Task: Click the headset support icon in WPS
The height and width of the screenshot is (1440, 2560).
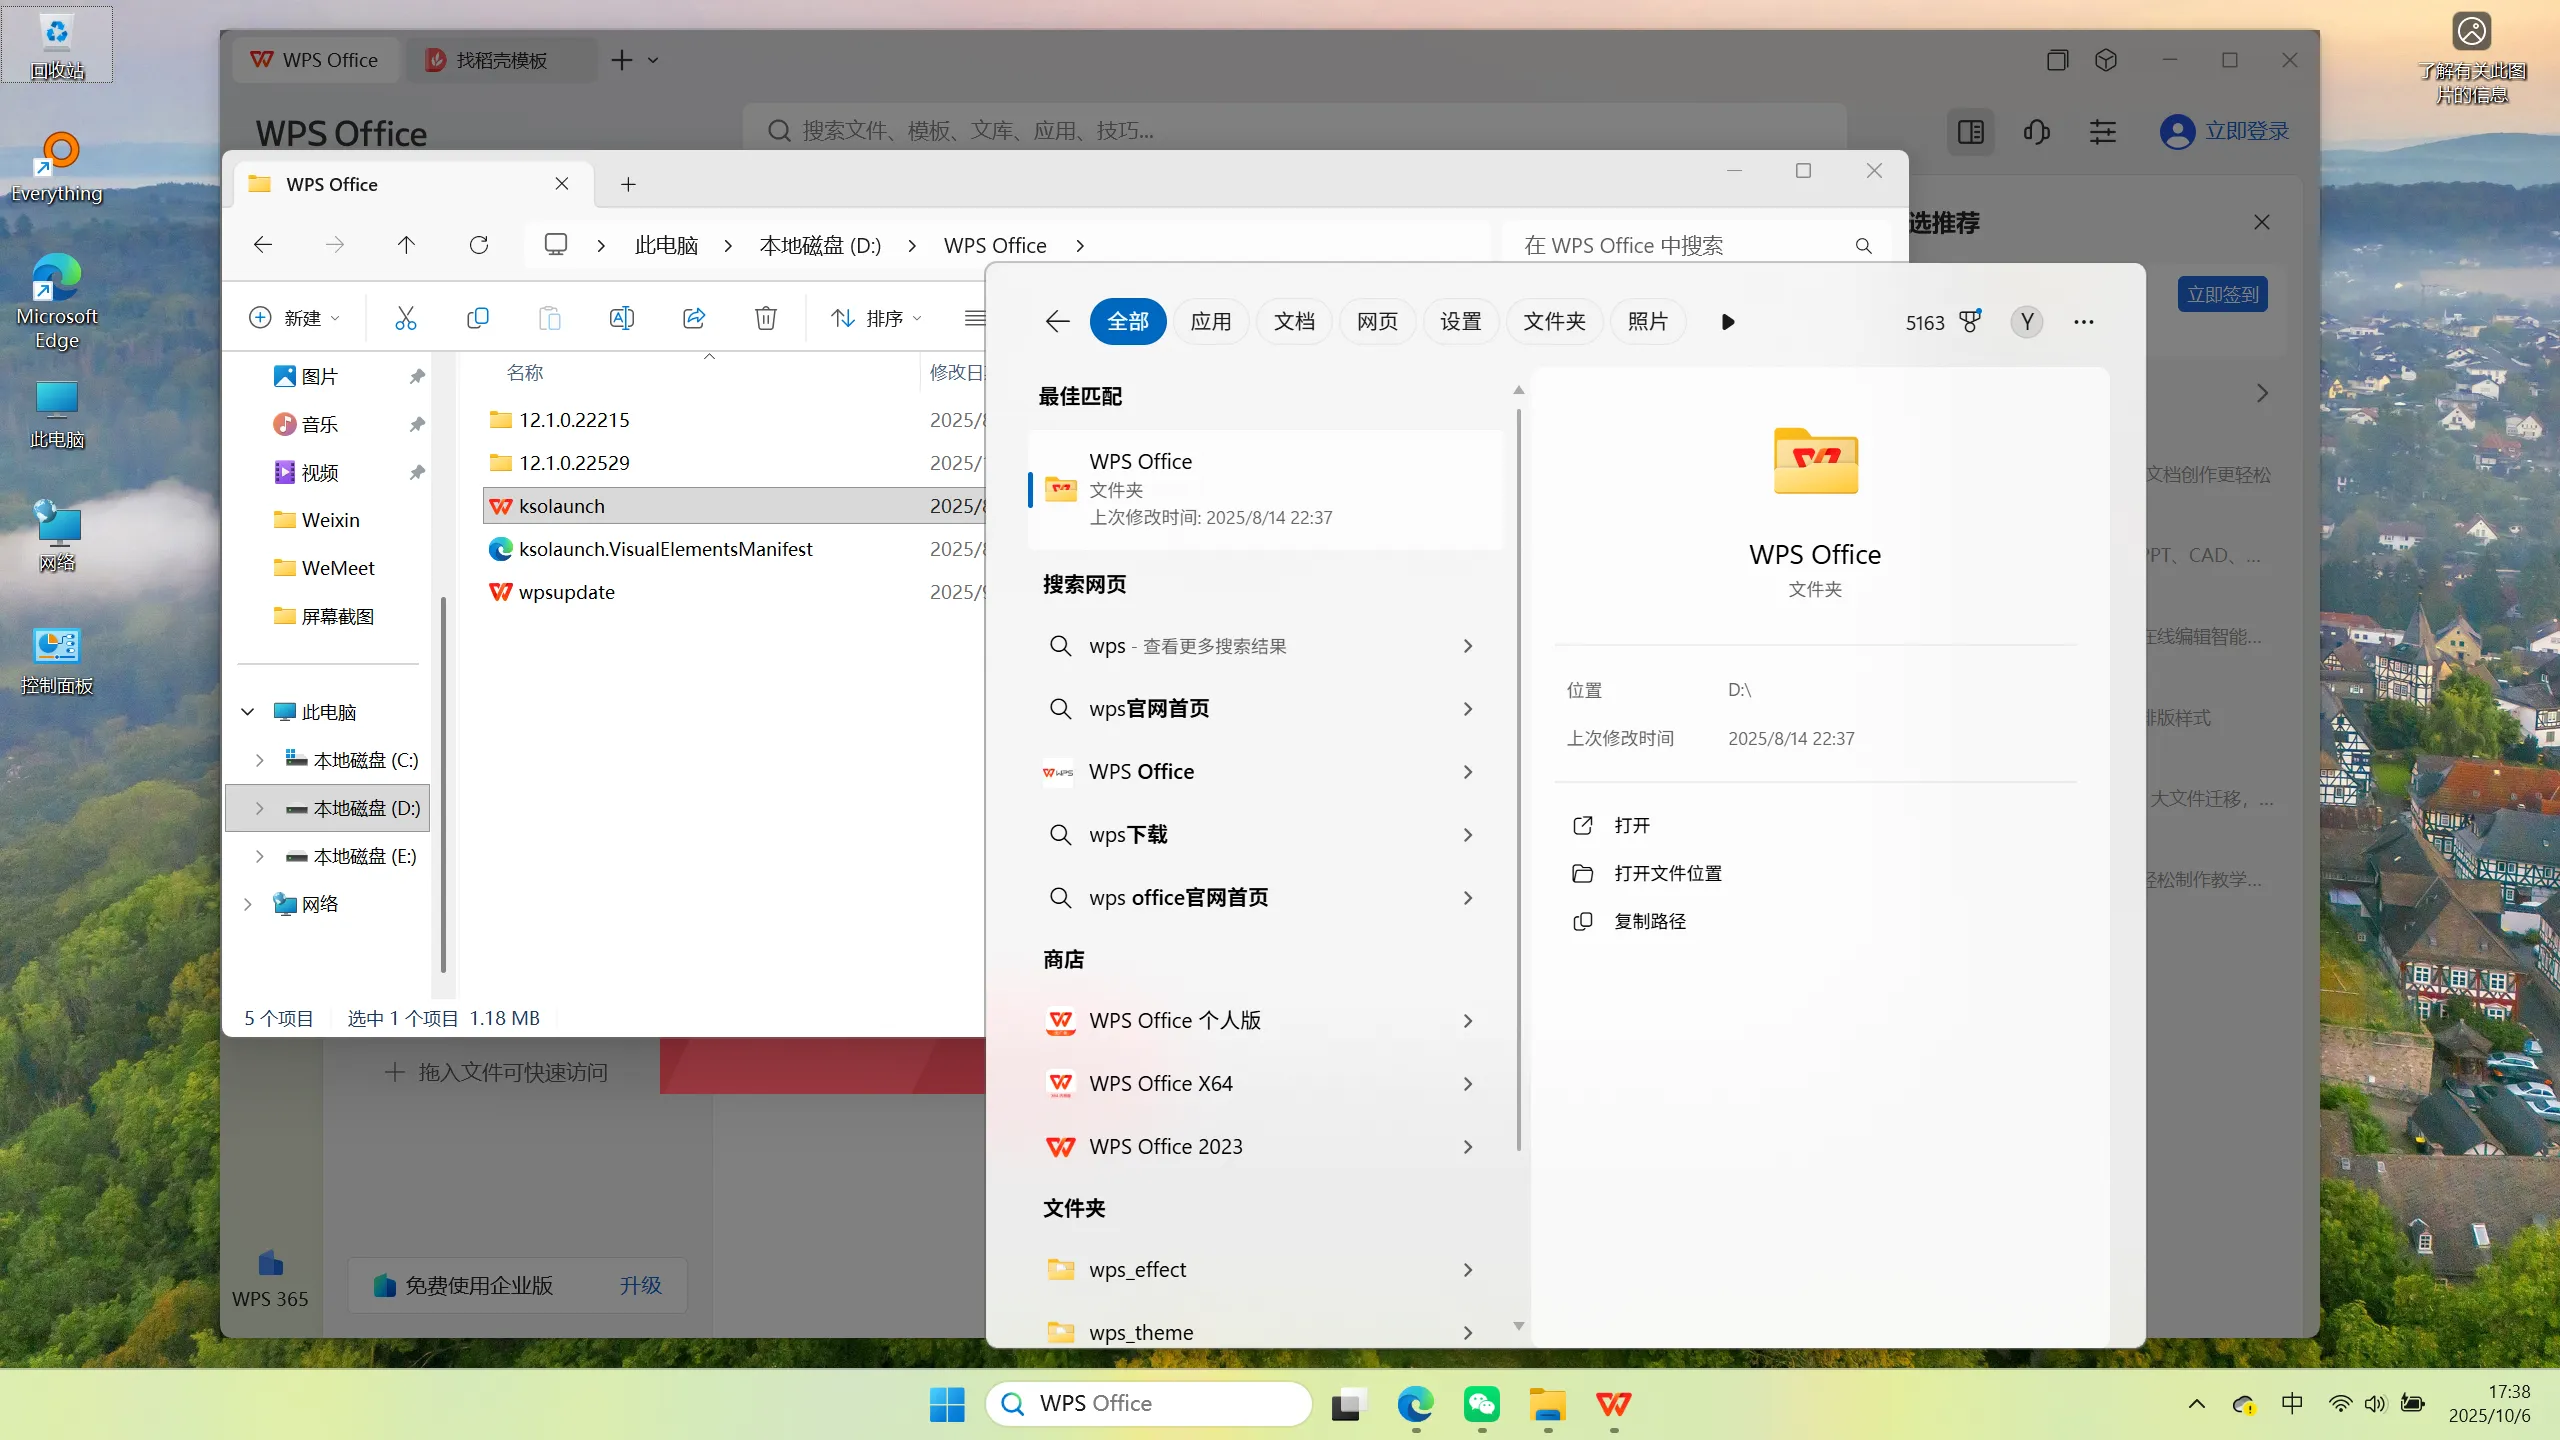Action: 2036,132
